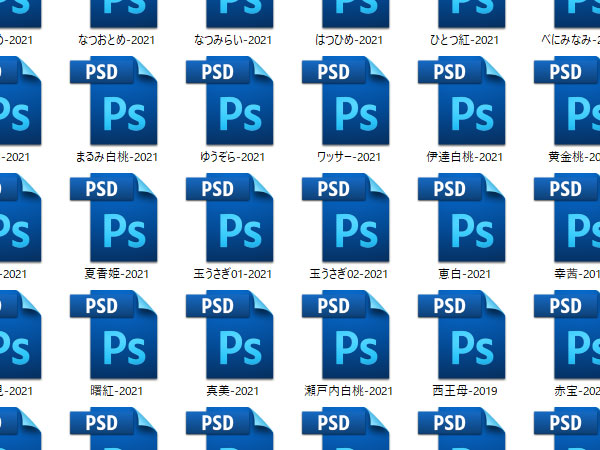
Task: Click the まるみ白桃-2021 file name label
Action: 116,157
